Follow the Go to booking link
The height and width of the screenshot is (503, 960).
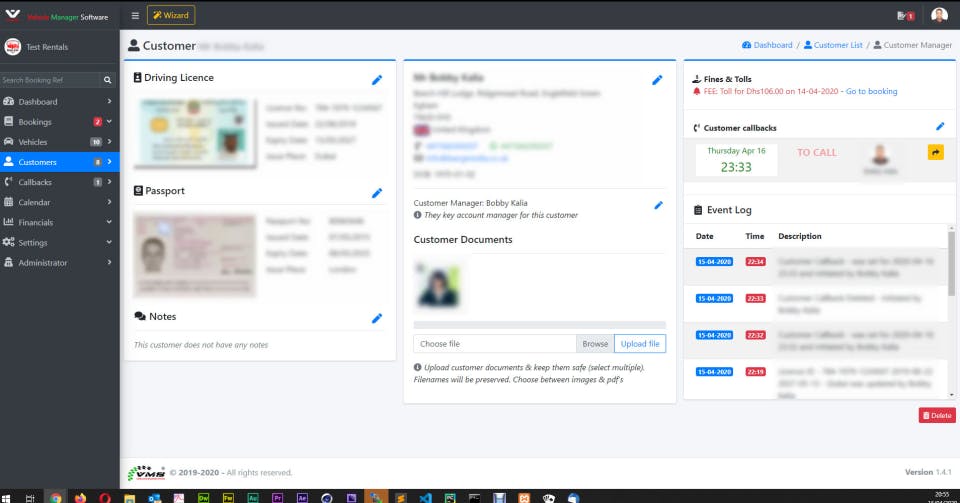pos(871,91)
